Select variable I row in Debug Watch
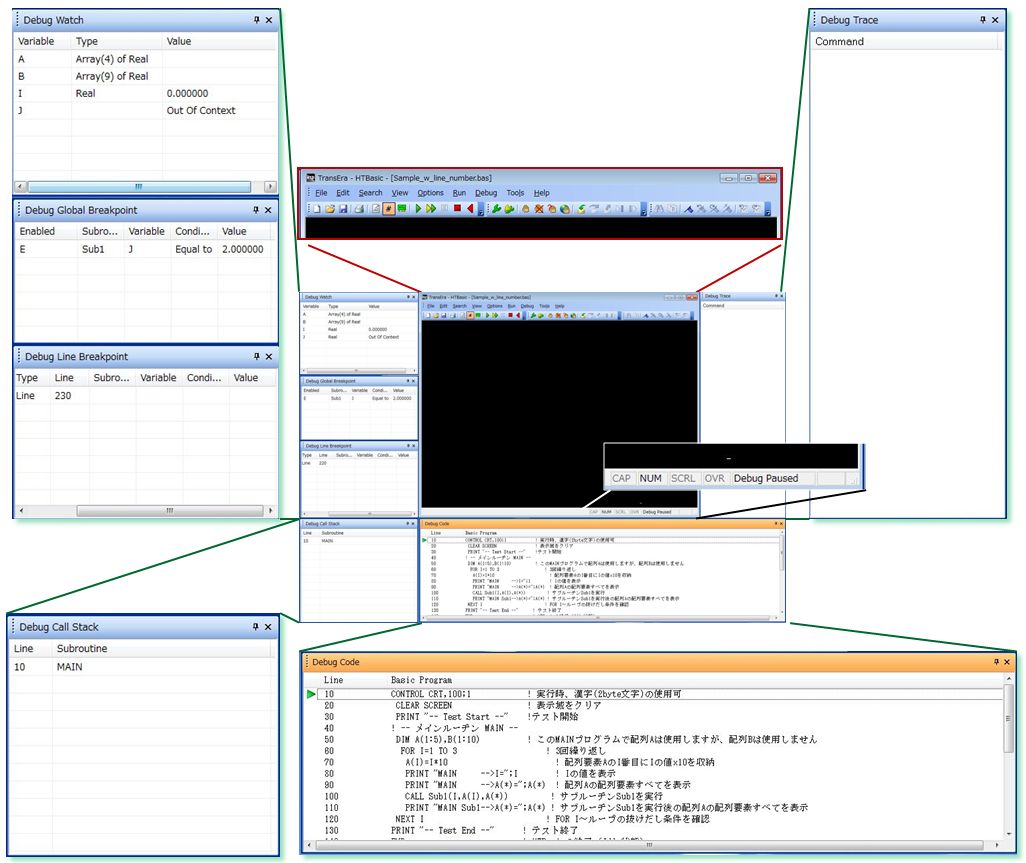The height and width of the screenshot is (863, 1026). pos(146,94)
